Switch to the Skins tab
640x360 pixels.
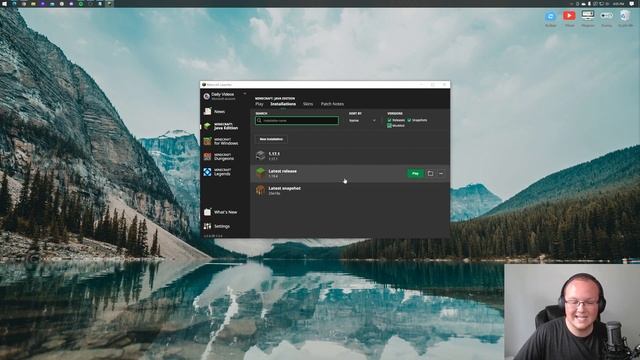[308, 104]
